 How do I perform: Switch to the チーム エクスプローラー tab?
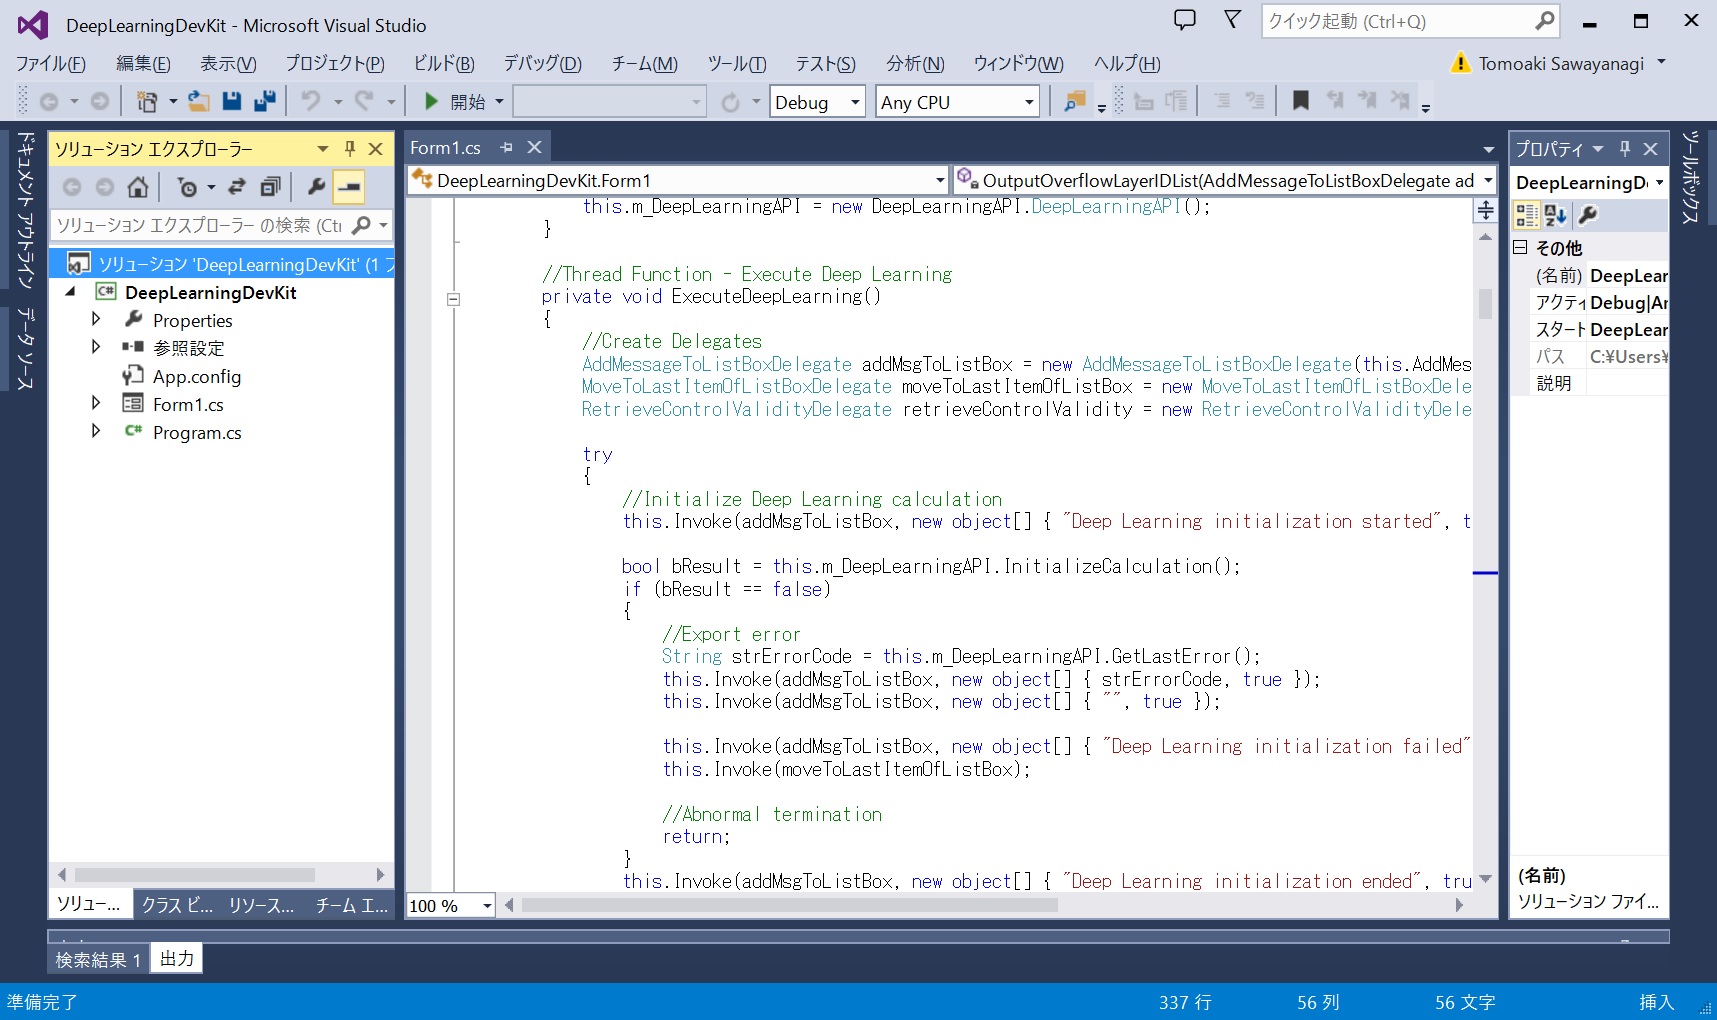[351, 904]
